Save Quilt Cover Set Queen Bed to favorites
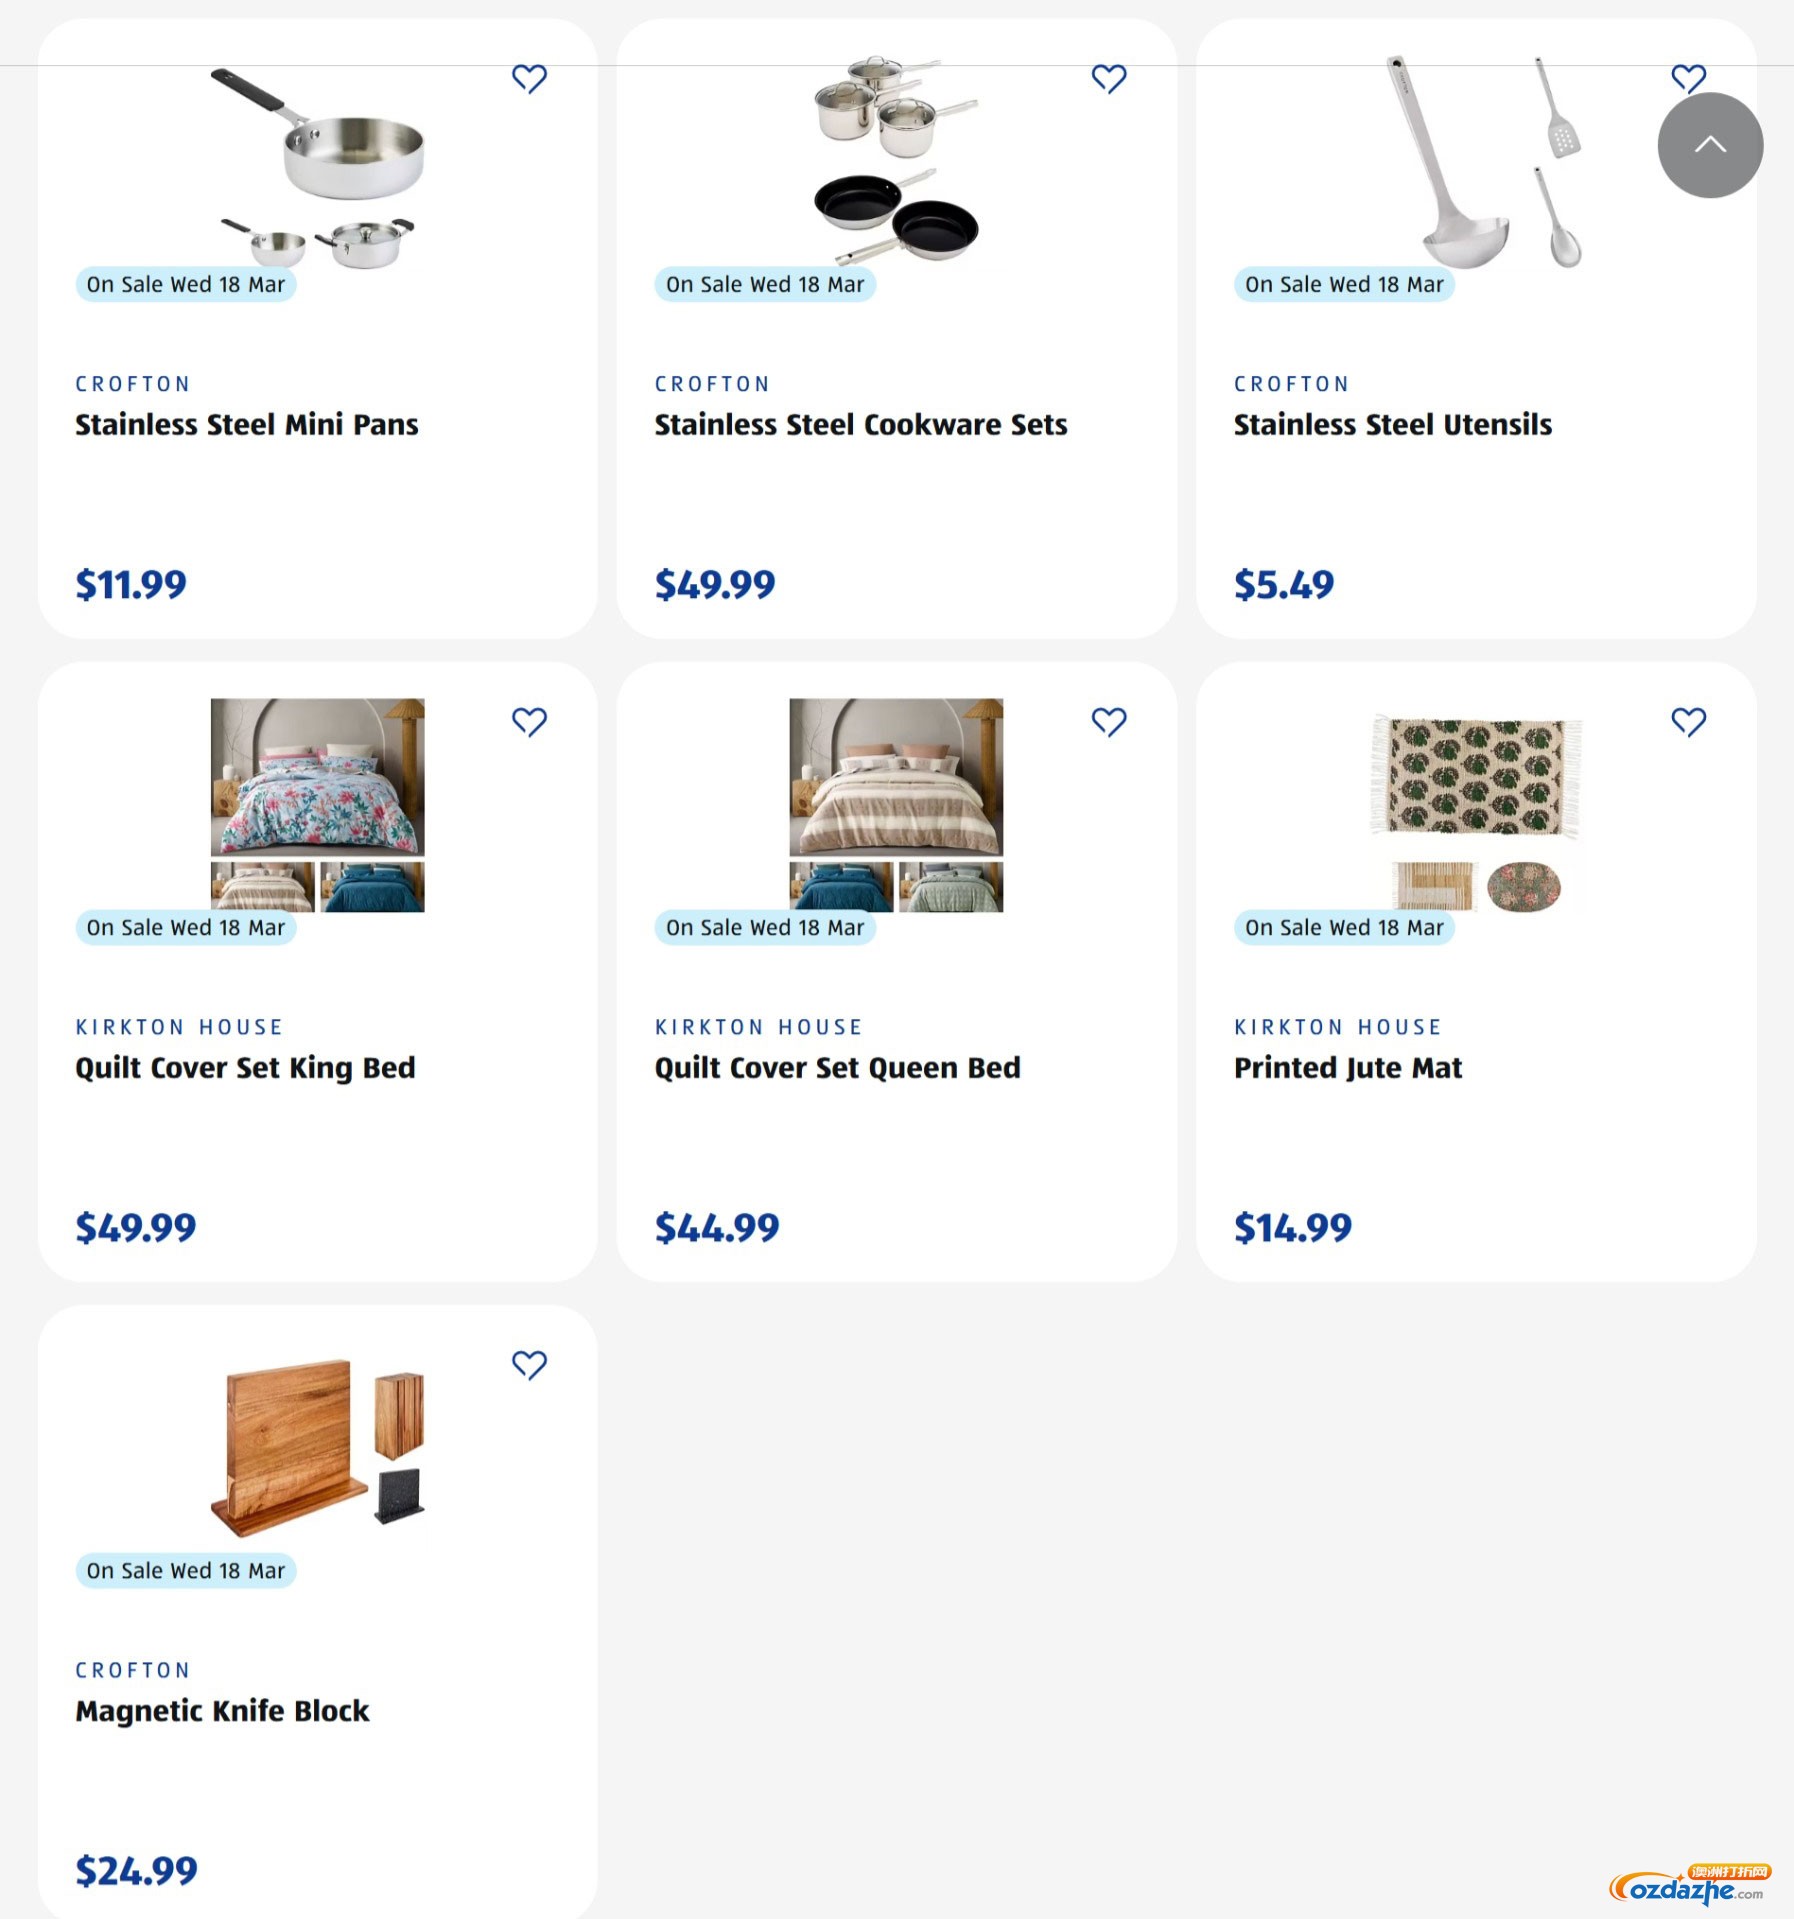1794x1919 pixels. point(1108,721)
